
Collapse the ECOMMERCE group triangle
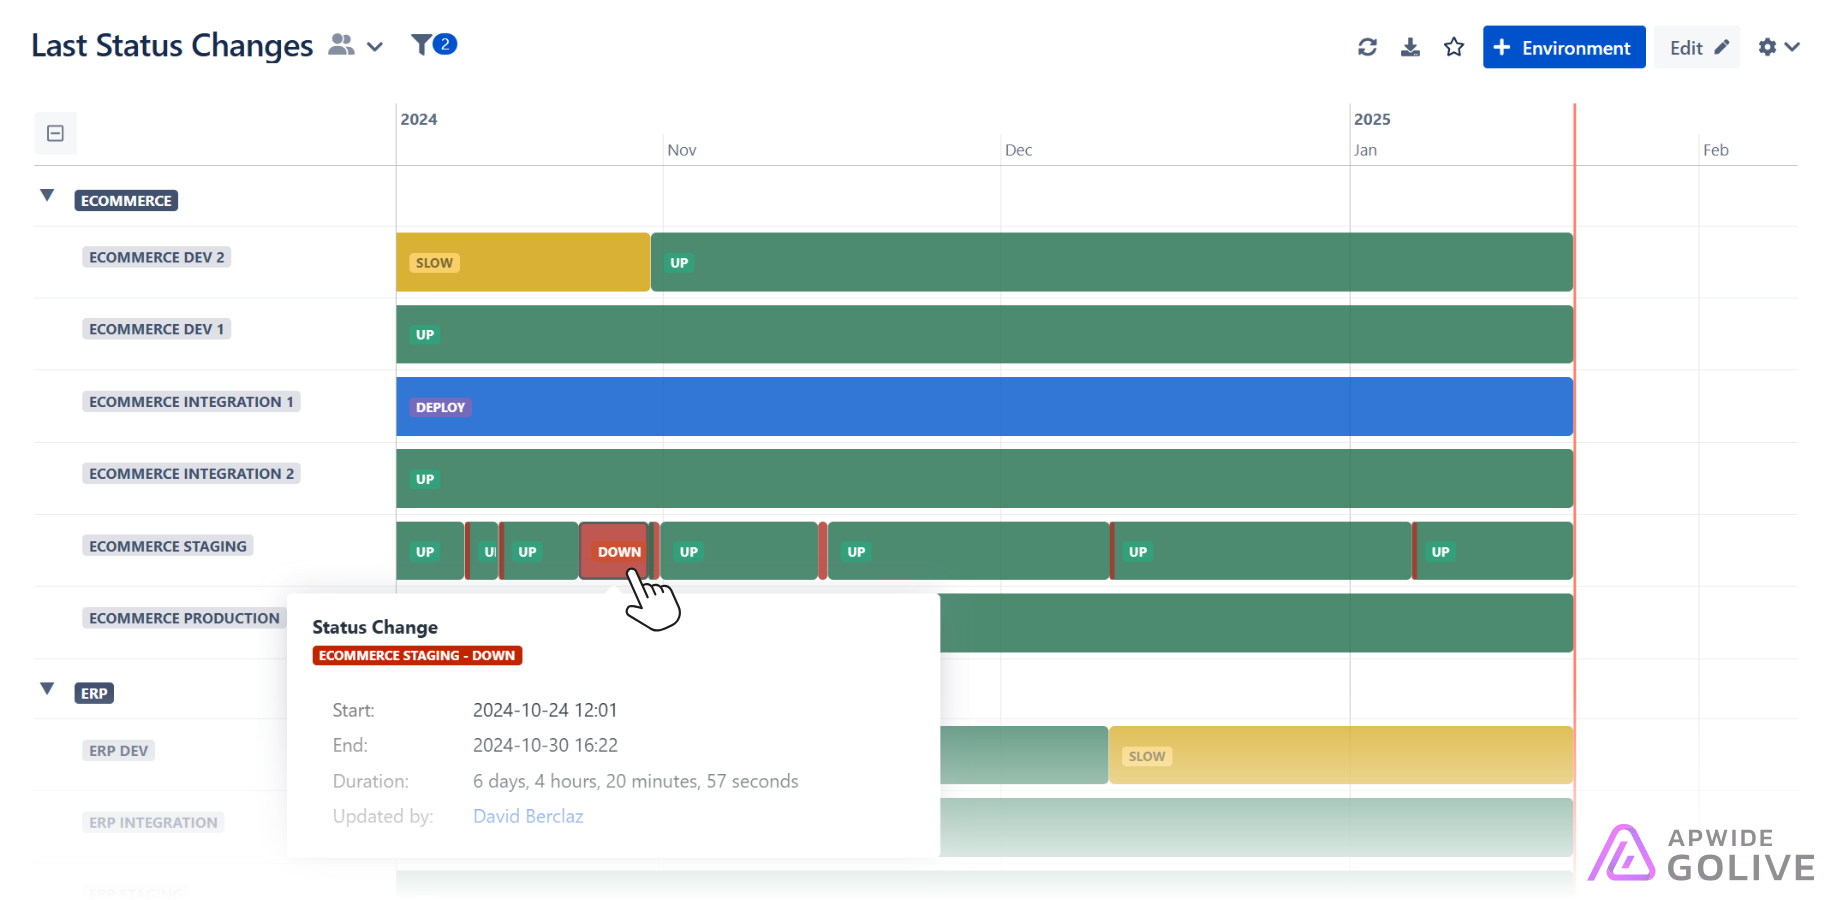47,196
